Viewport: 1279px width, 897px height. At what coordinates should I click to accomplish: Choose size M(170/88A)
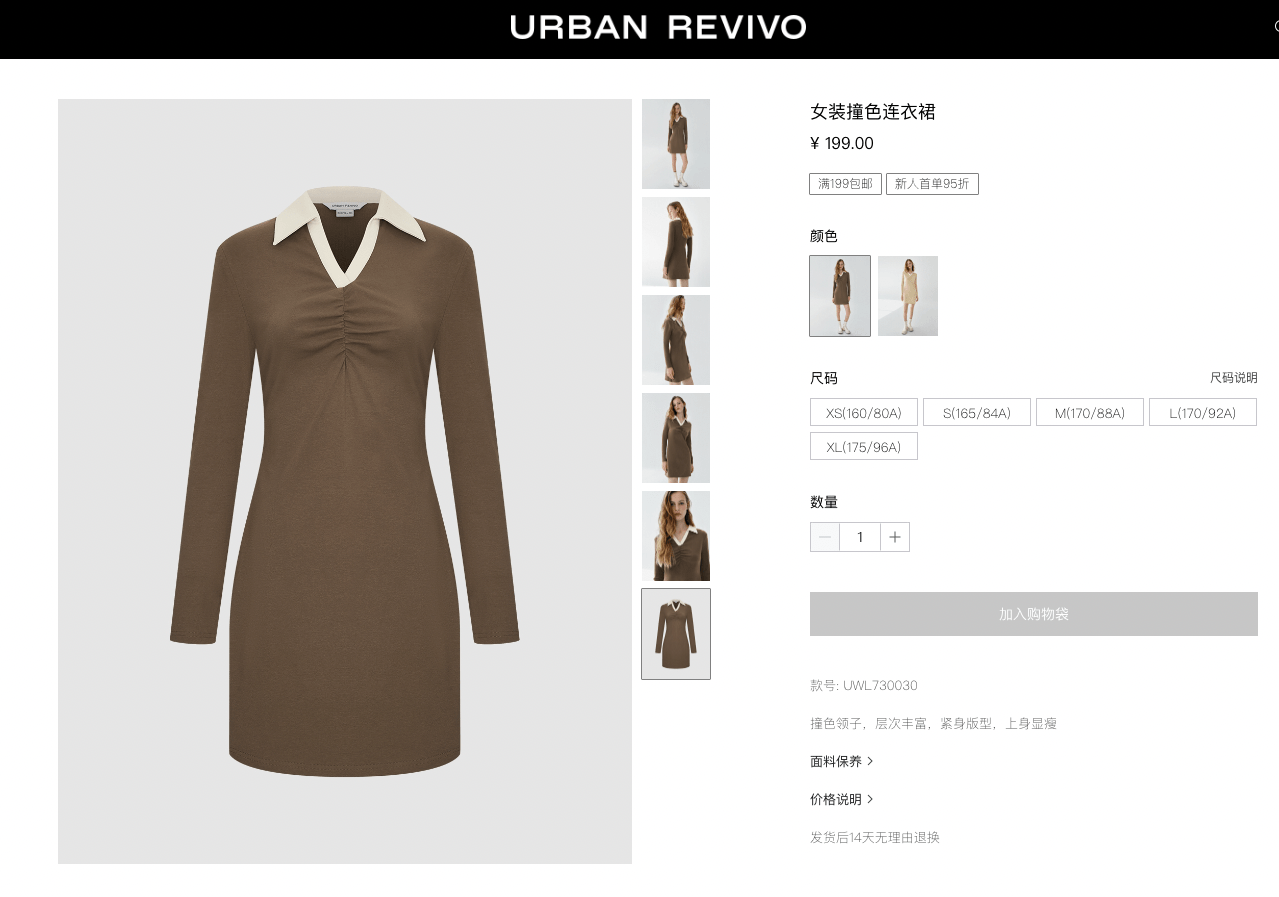click(1090, 412)
